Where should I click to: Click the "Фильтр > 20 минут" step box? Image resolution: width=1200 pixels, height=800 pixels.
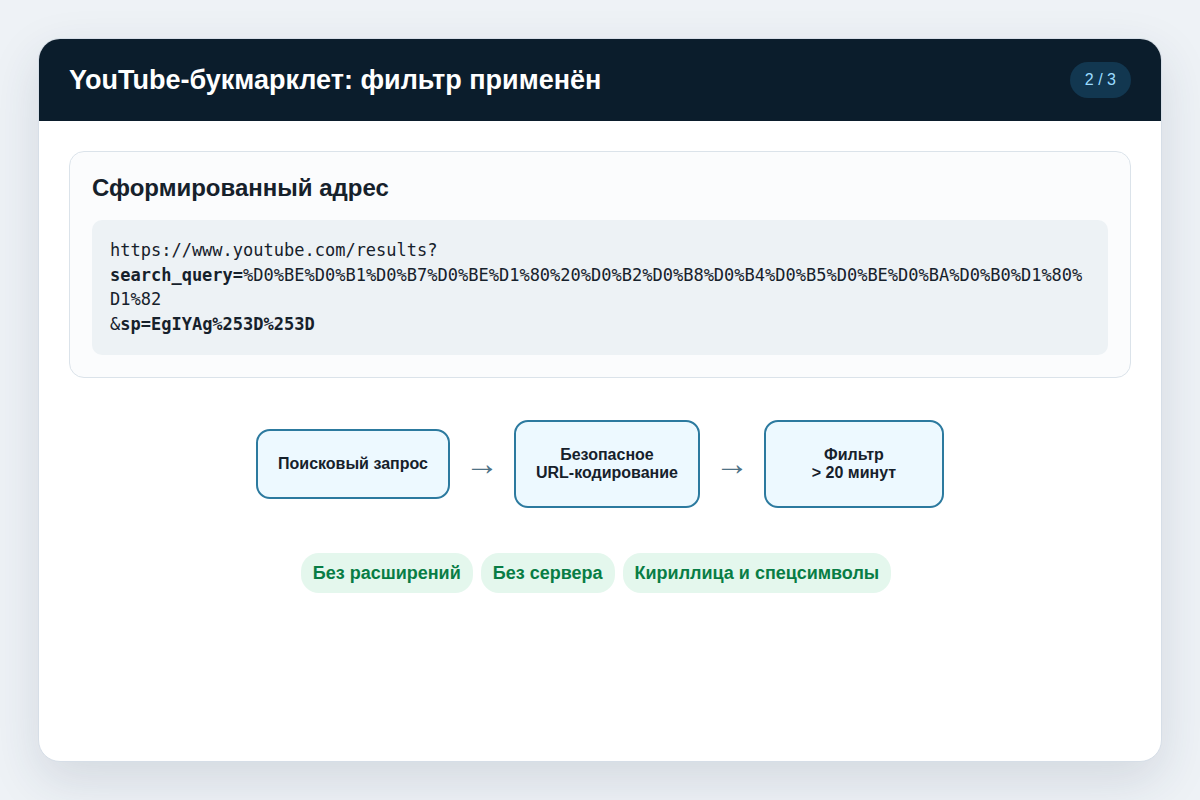854,464
